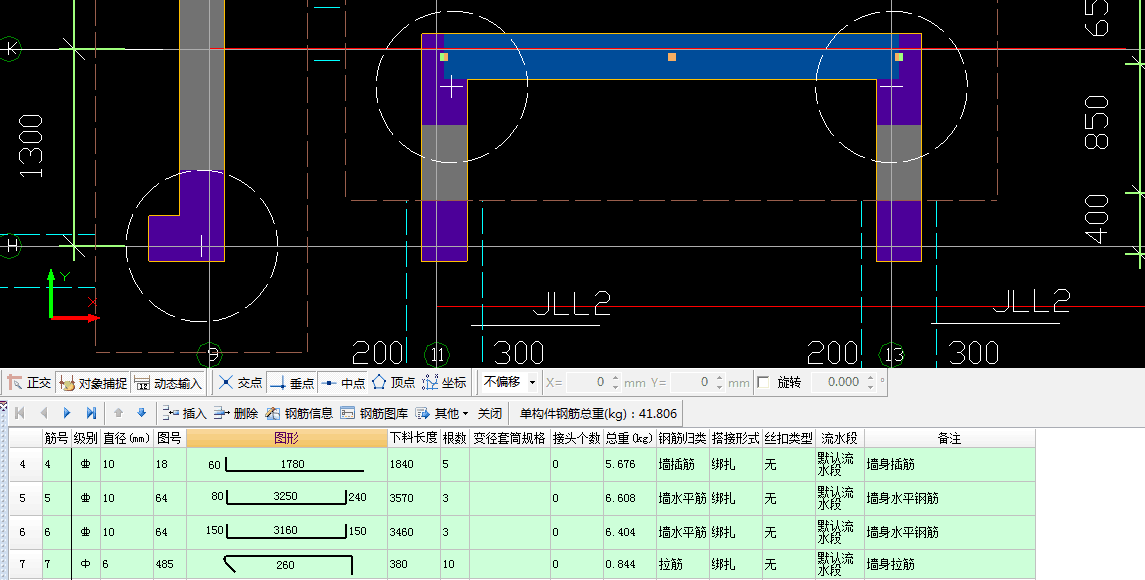This screenshot has width=1145, height=580.
Task: Click the 变径套筒规格 column header
Action: 510,438
